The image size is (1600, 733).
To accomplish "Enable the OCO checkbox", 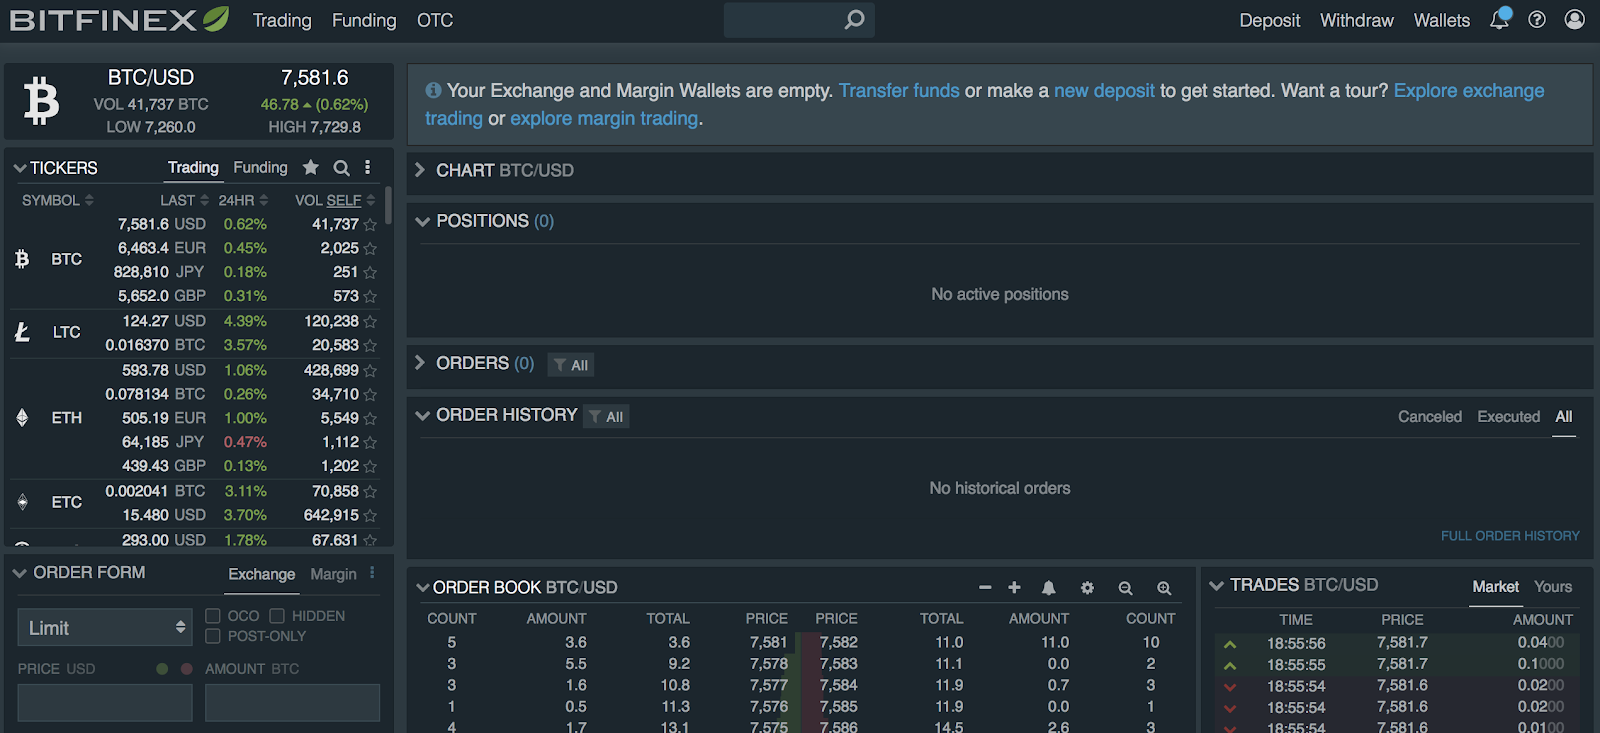I will (213, 616).
